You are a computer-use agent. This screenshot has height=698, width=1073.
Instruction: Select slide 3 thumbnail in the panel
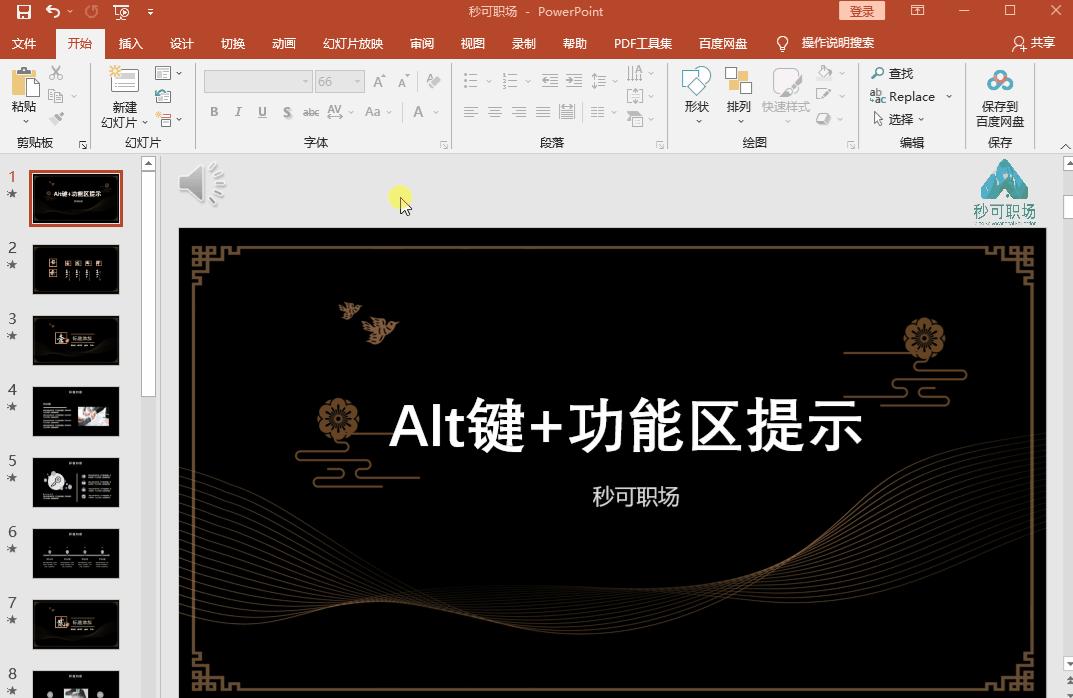(75, 340)
